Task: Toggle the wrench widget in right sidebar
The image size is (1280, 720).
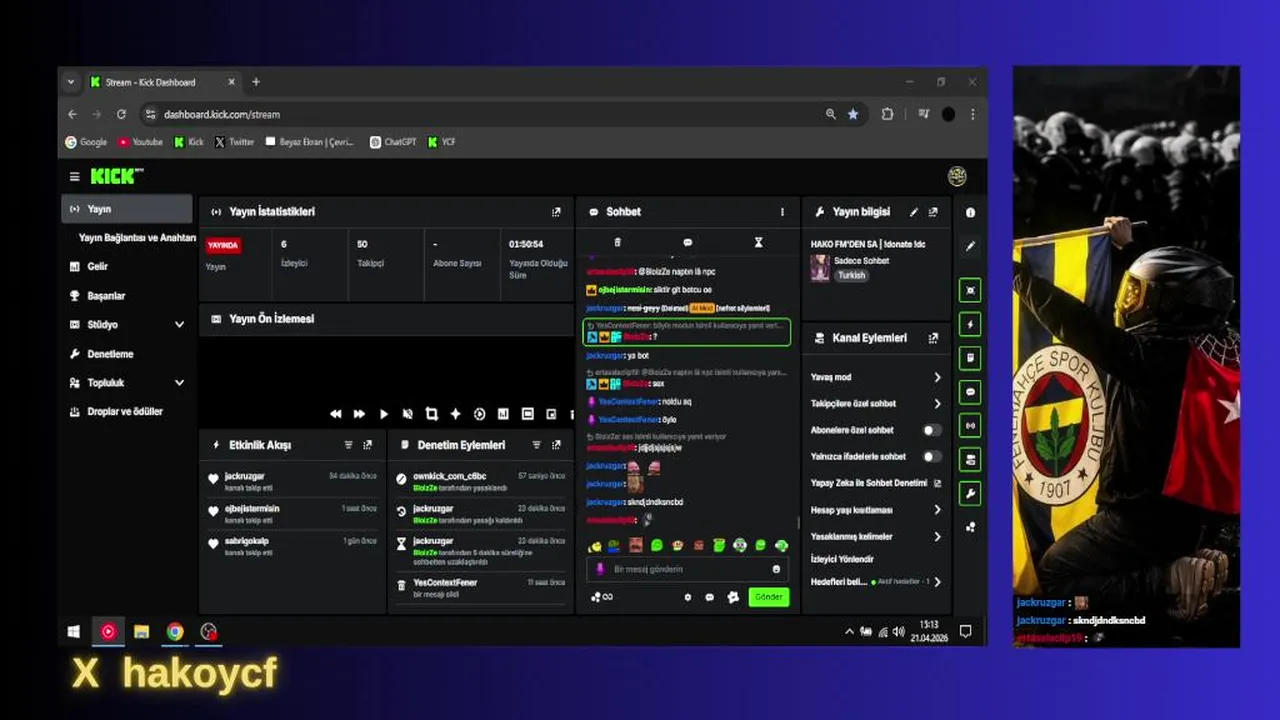Action: [x=970, y=493]
